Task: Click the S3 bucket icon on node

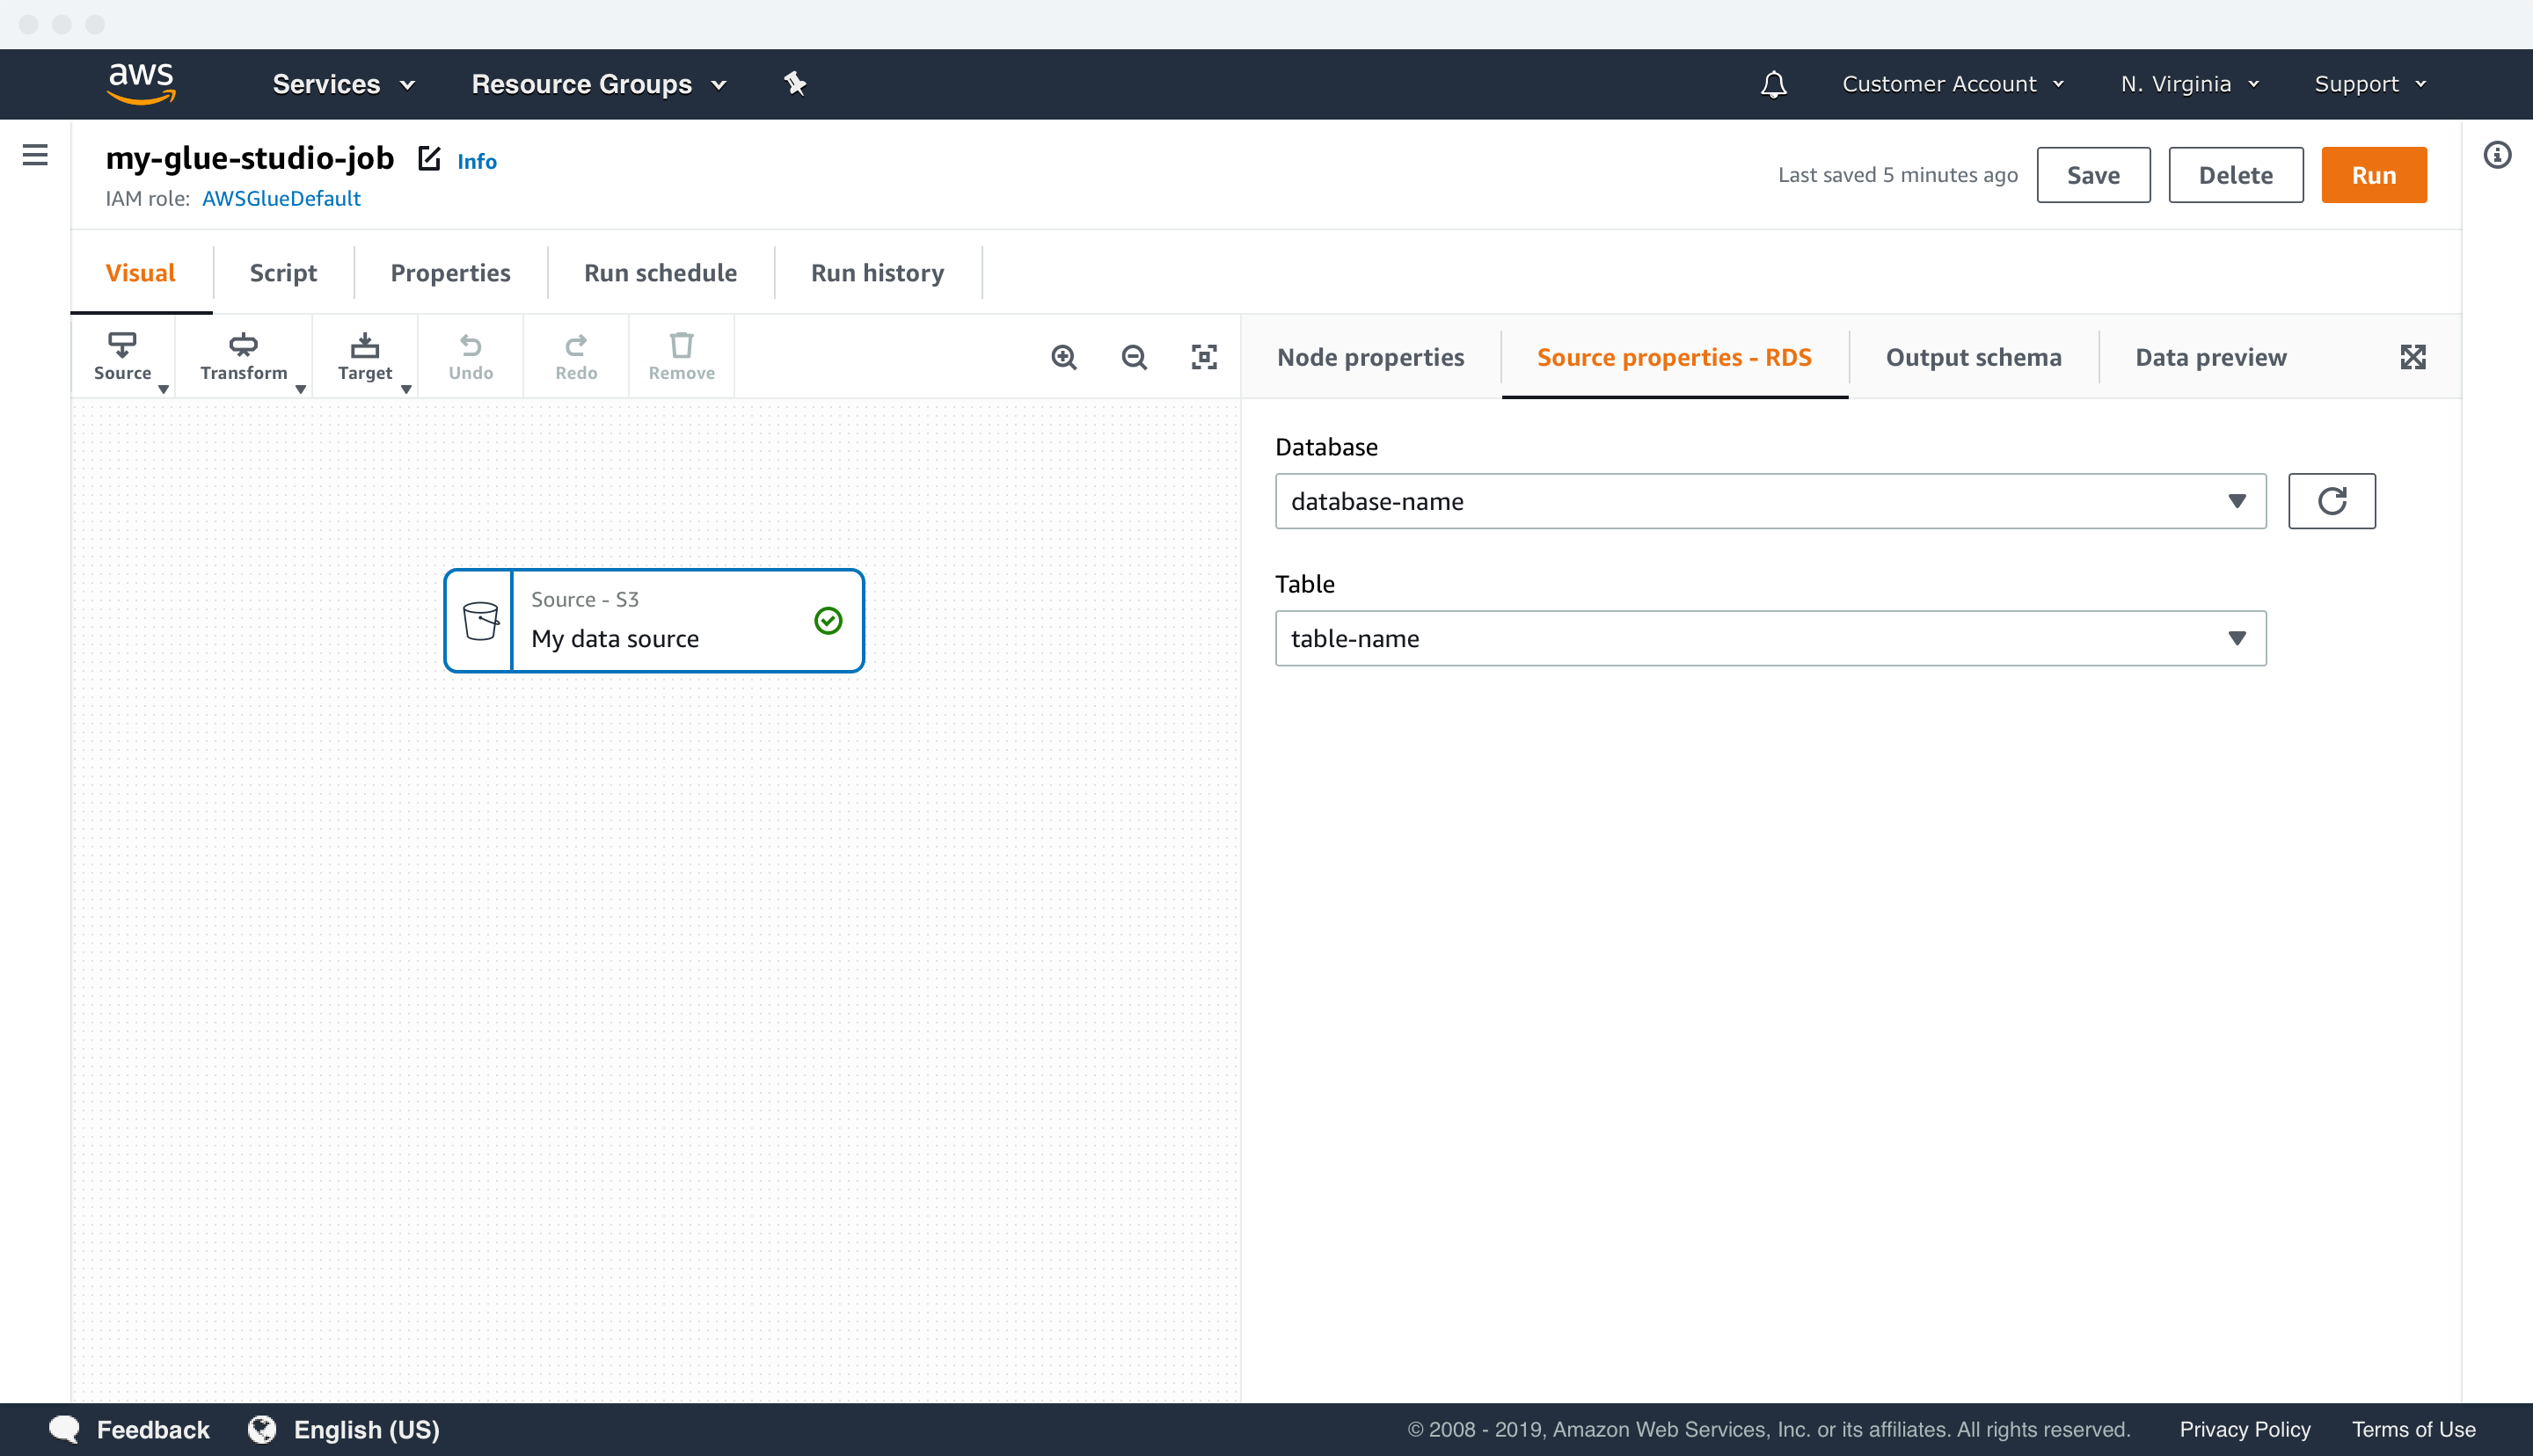Action: [x=480, y=621]
